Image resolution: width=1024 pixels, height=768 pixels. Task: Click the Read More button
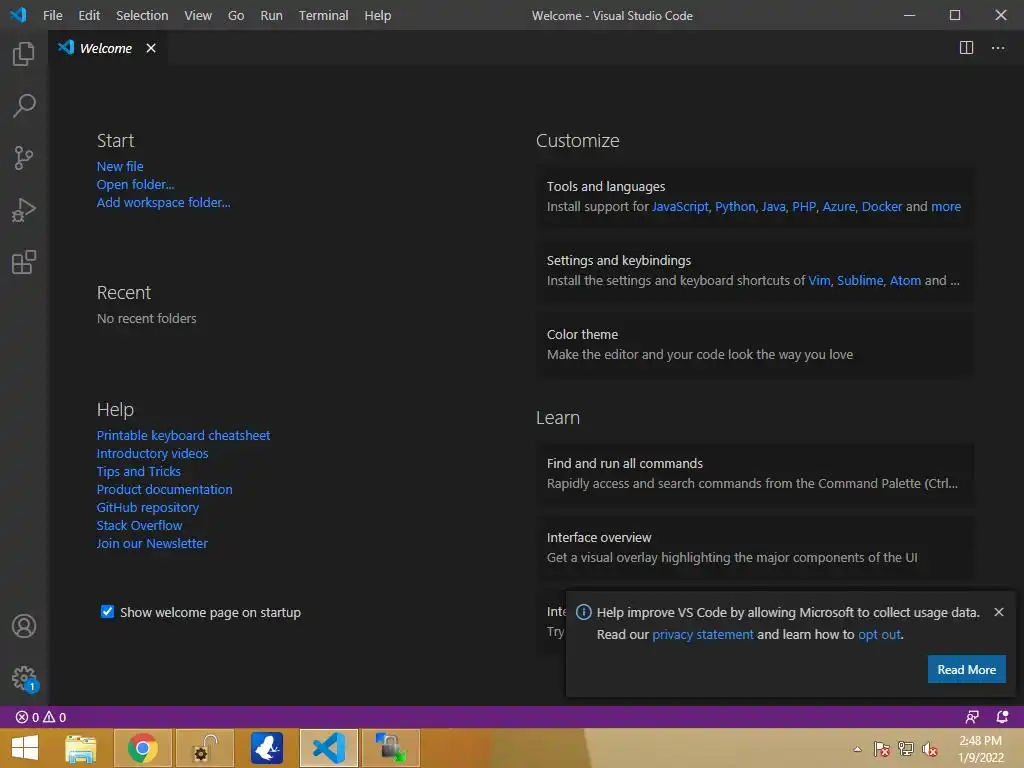coord(967,669)
